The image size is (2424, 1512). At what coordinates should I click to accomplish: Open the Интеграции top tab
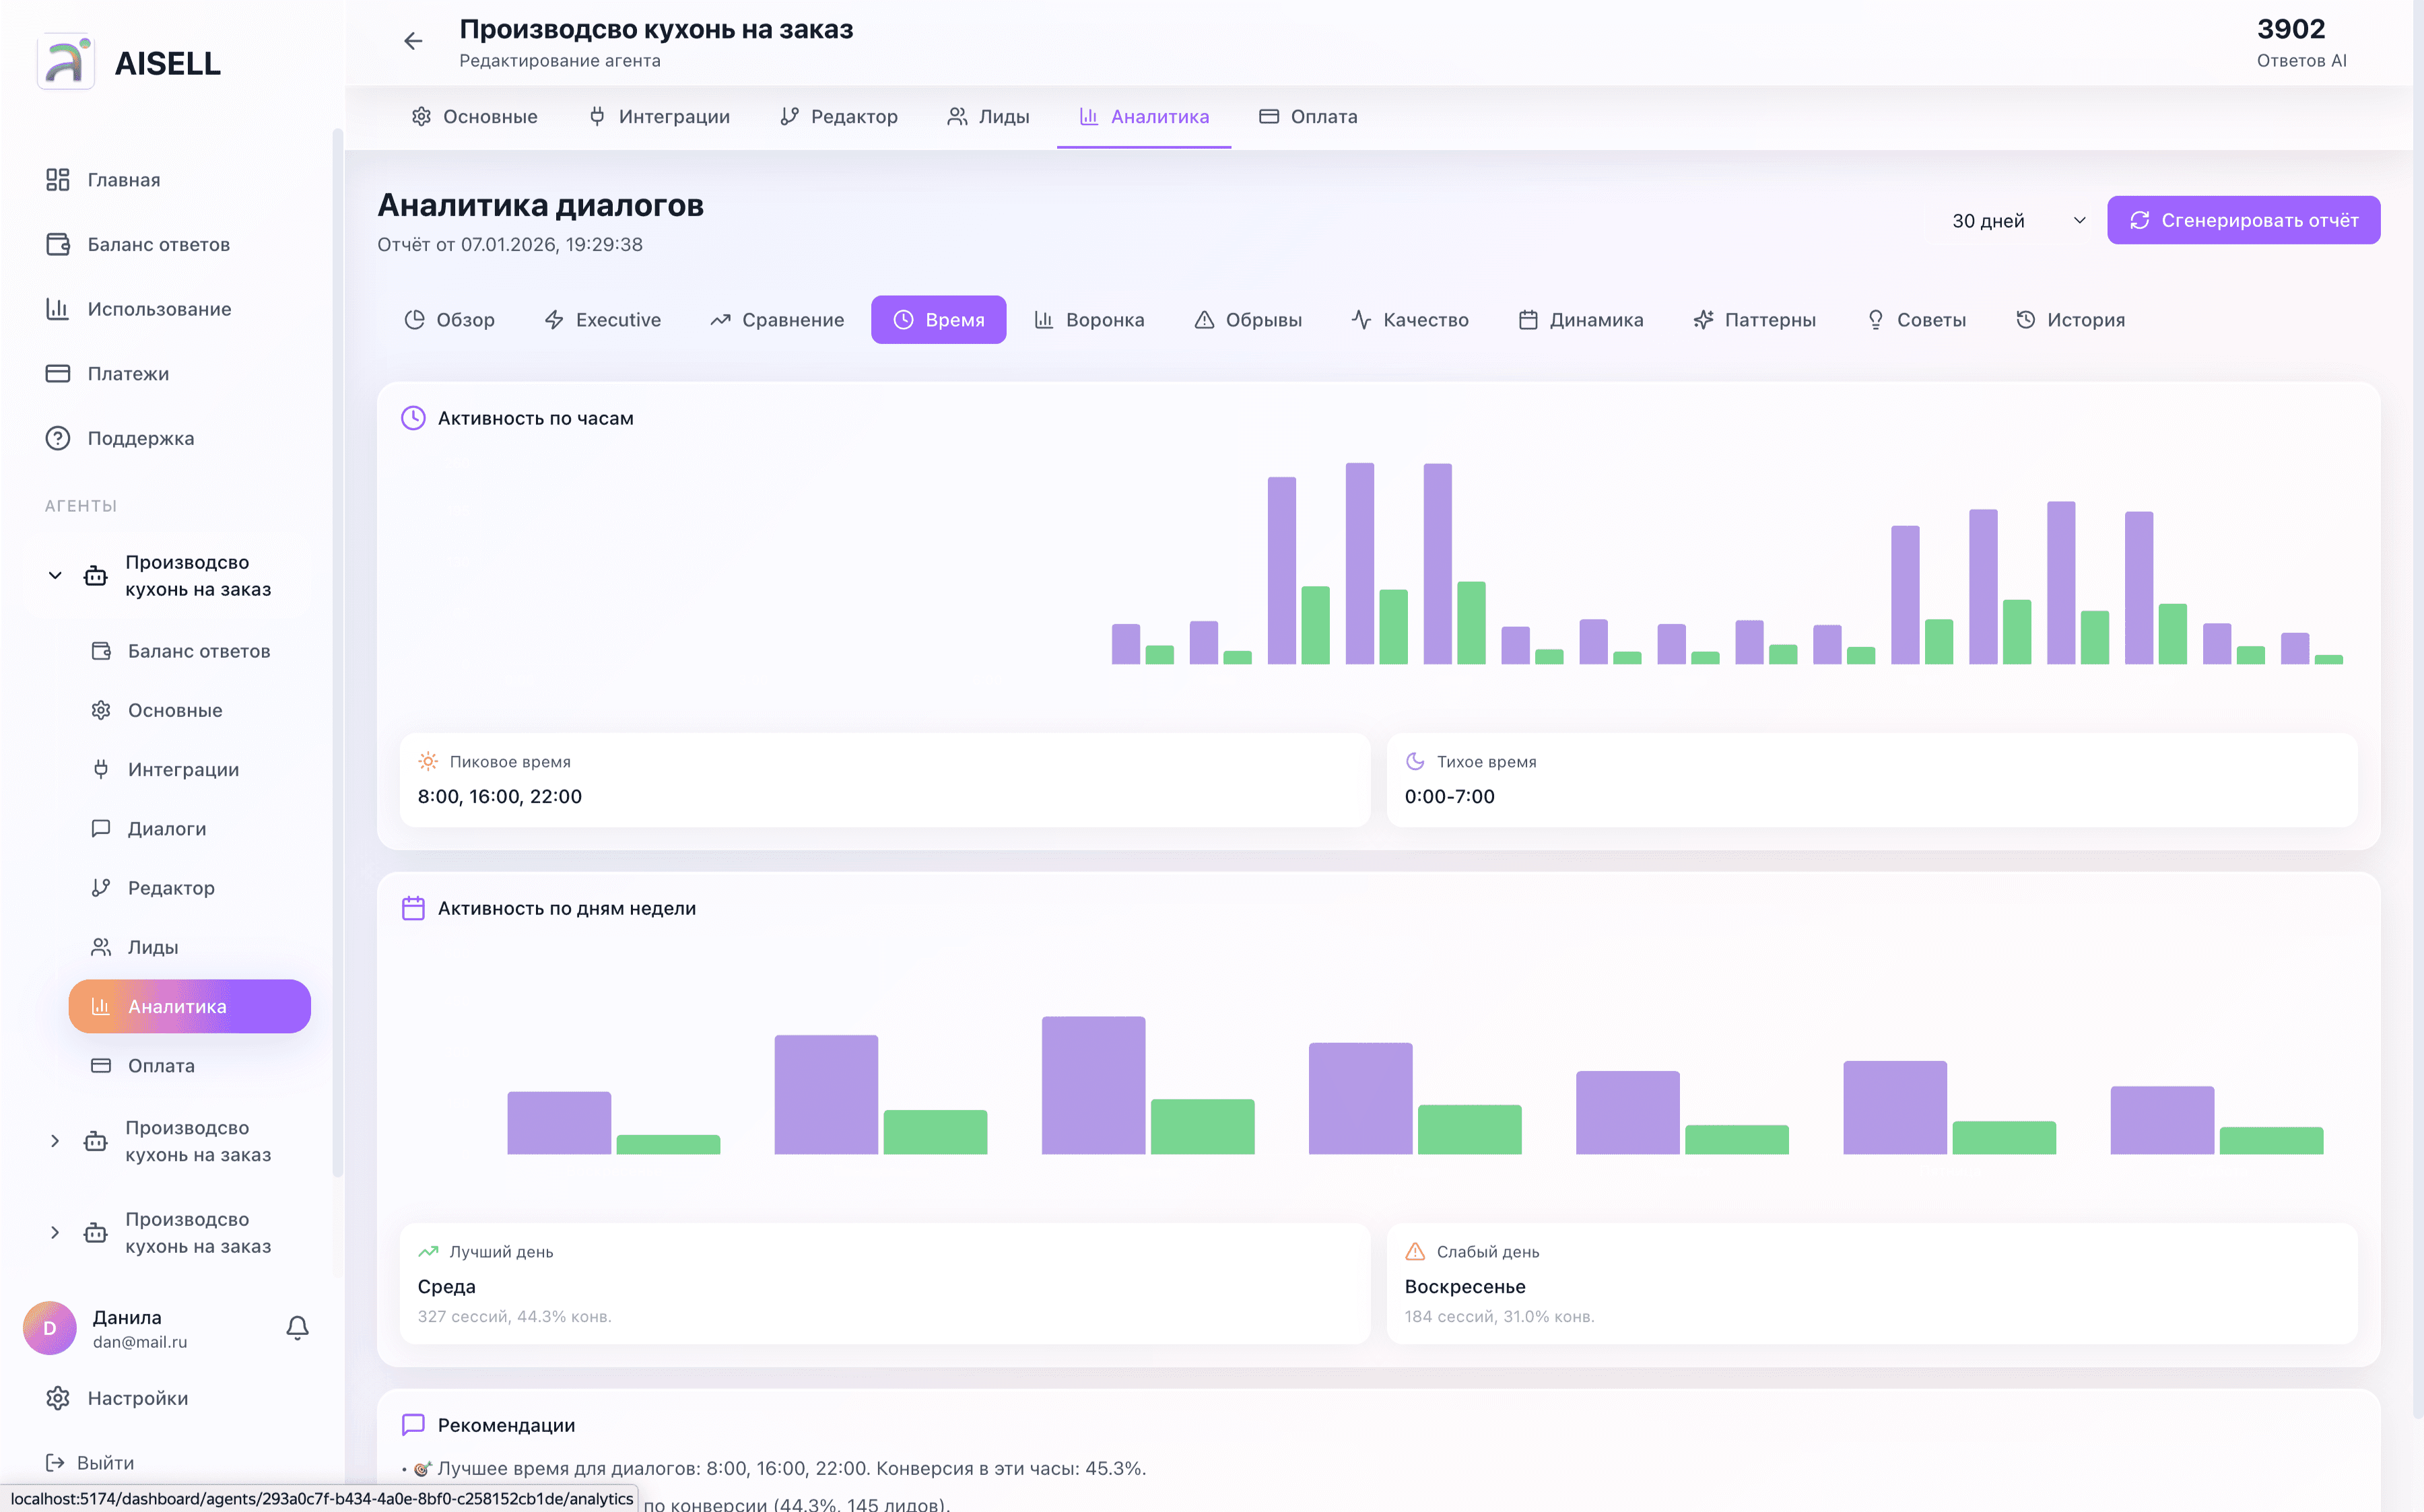tap(659, 116)
